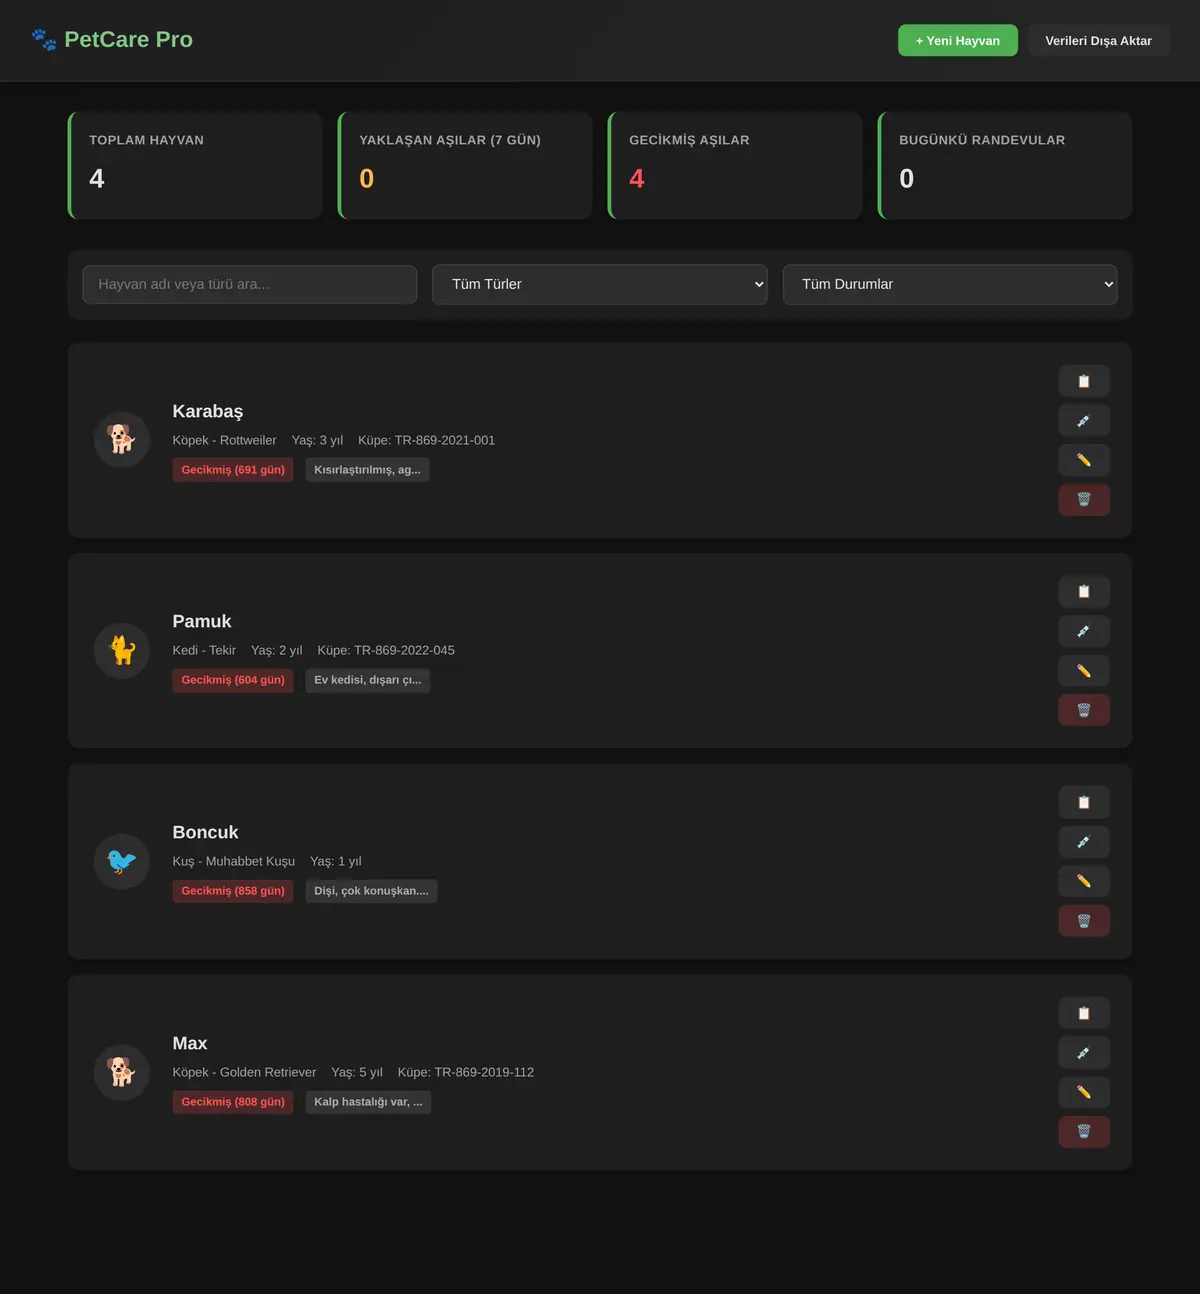Delete Pamuk with the trash icon
The height and width of the screenshot is (1294, 1200).
(x=1084, y=710)
